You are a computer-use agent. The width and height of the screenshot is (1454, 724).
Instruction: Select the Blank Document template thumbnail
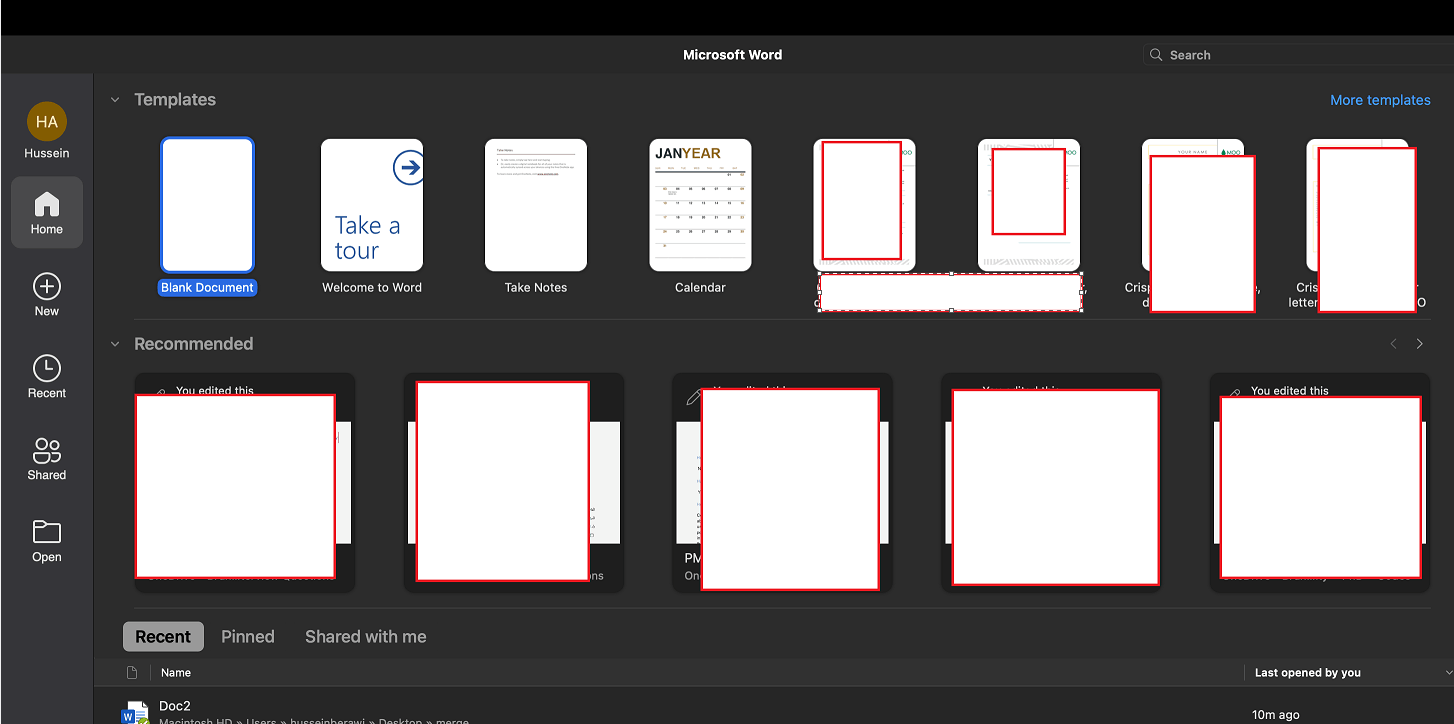click(208, 205)
